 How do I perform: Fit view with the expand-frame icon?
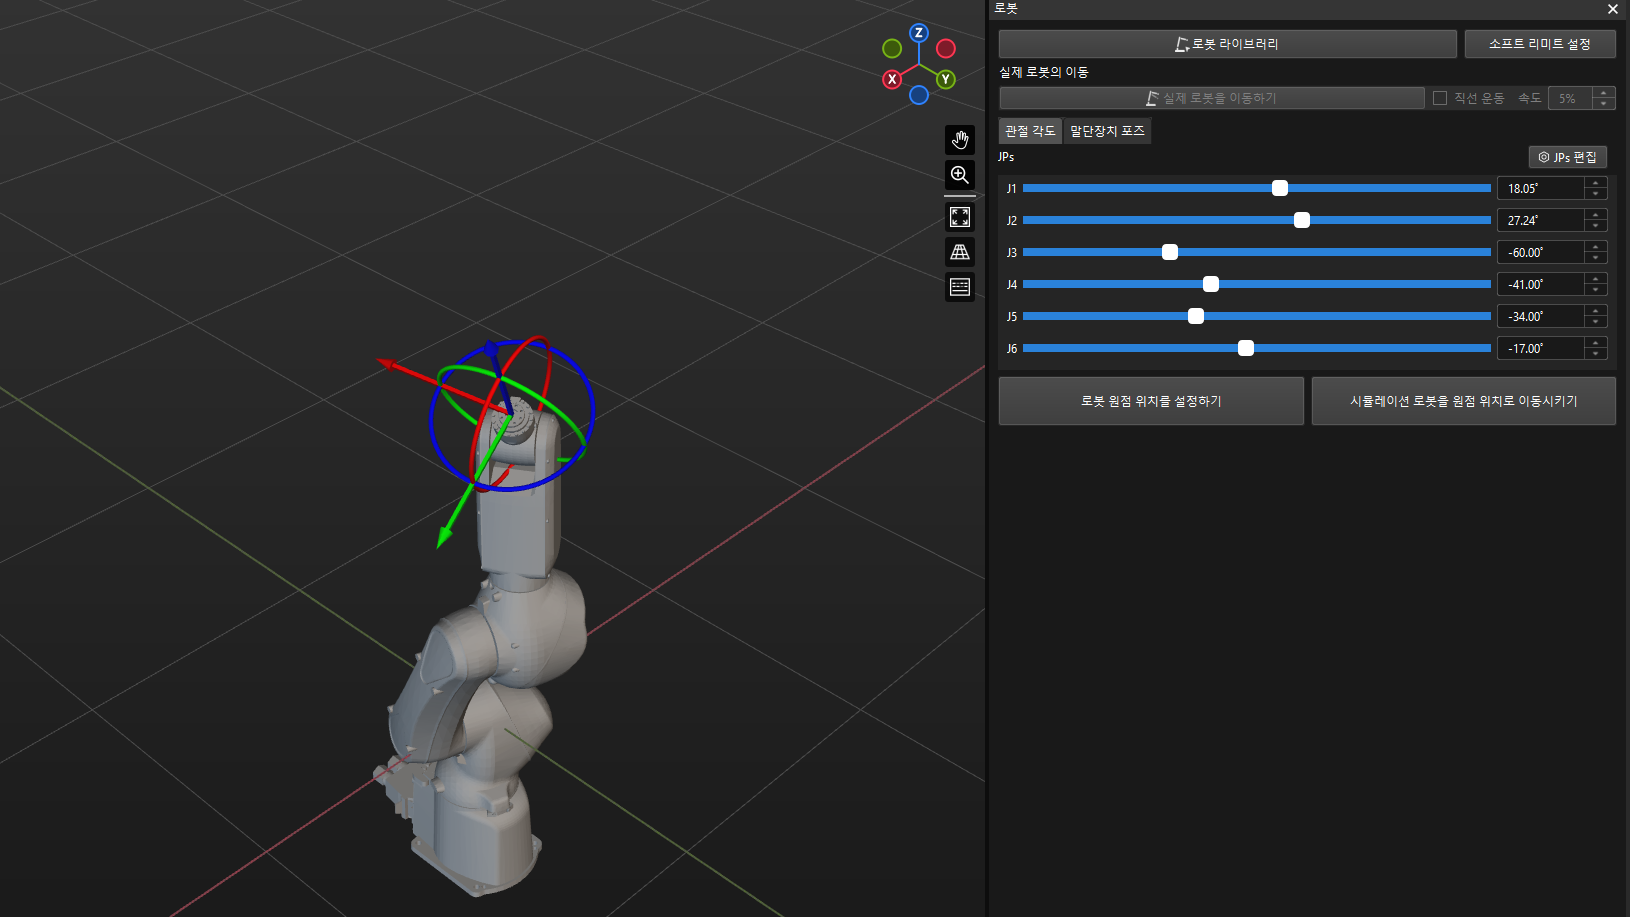[960, 217]
